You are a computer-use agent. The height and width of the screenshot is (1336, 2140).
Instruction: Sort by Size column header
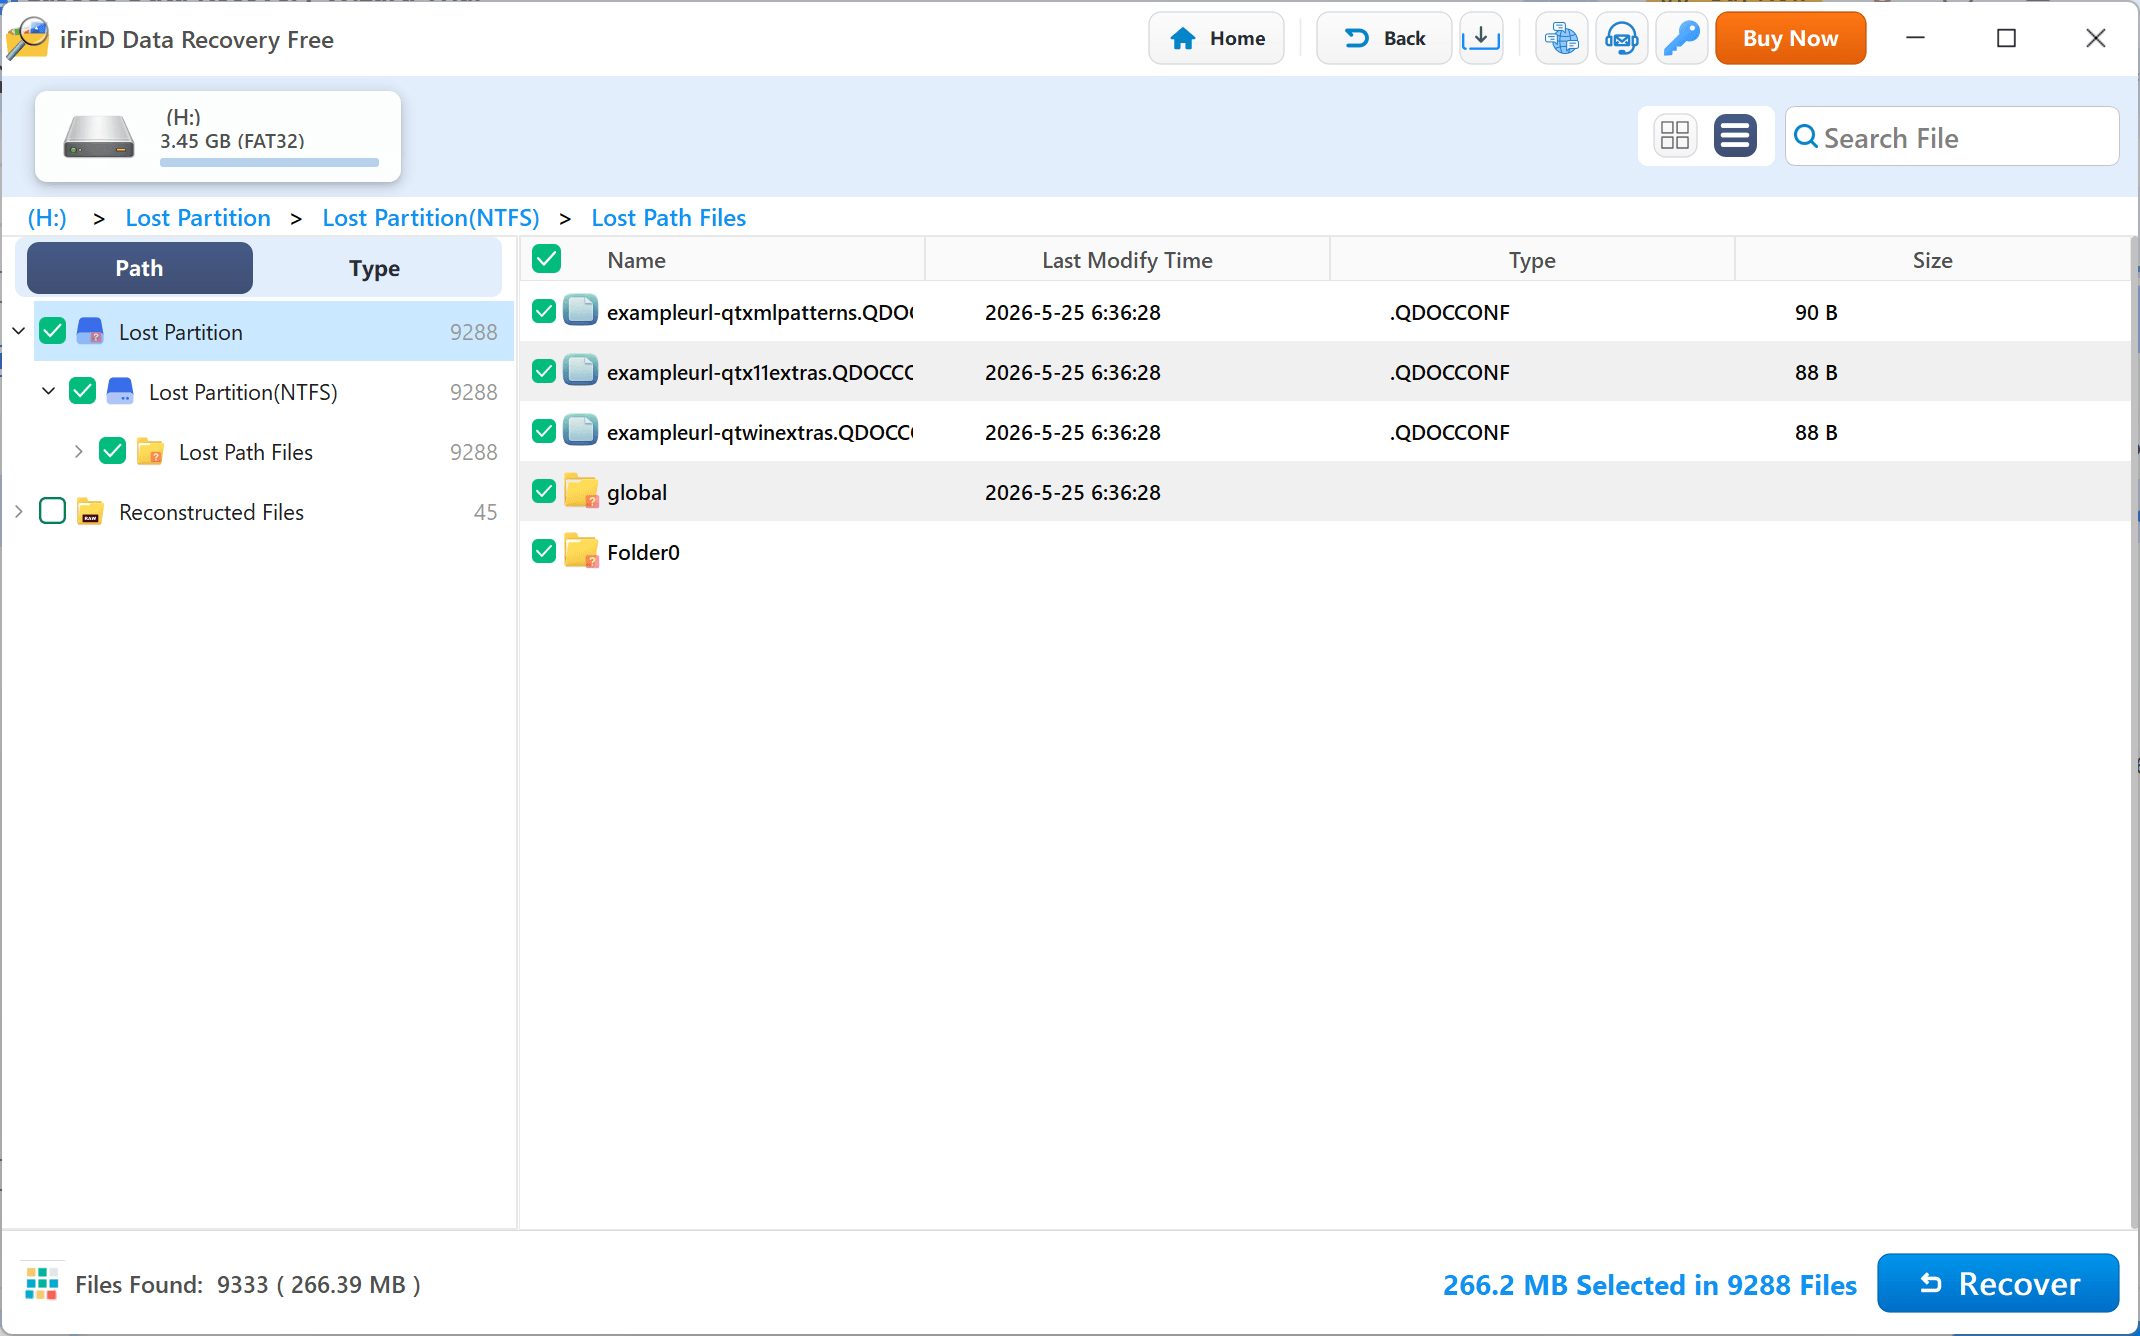(x=1932, y=260)
